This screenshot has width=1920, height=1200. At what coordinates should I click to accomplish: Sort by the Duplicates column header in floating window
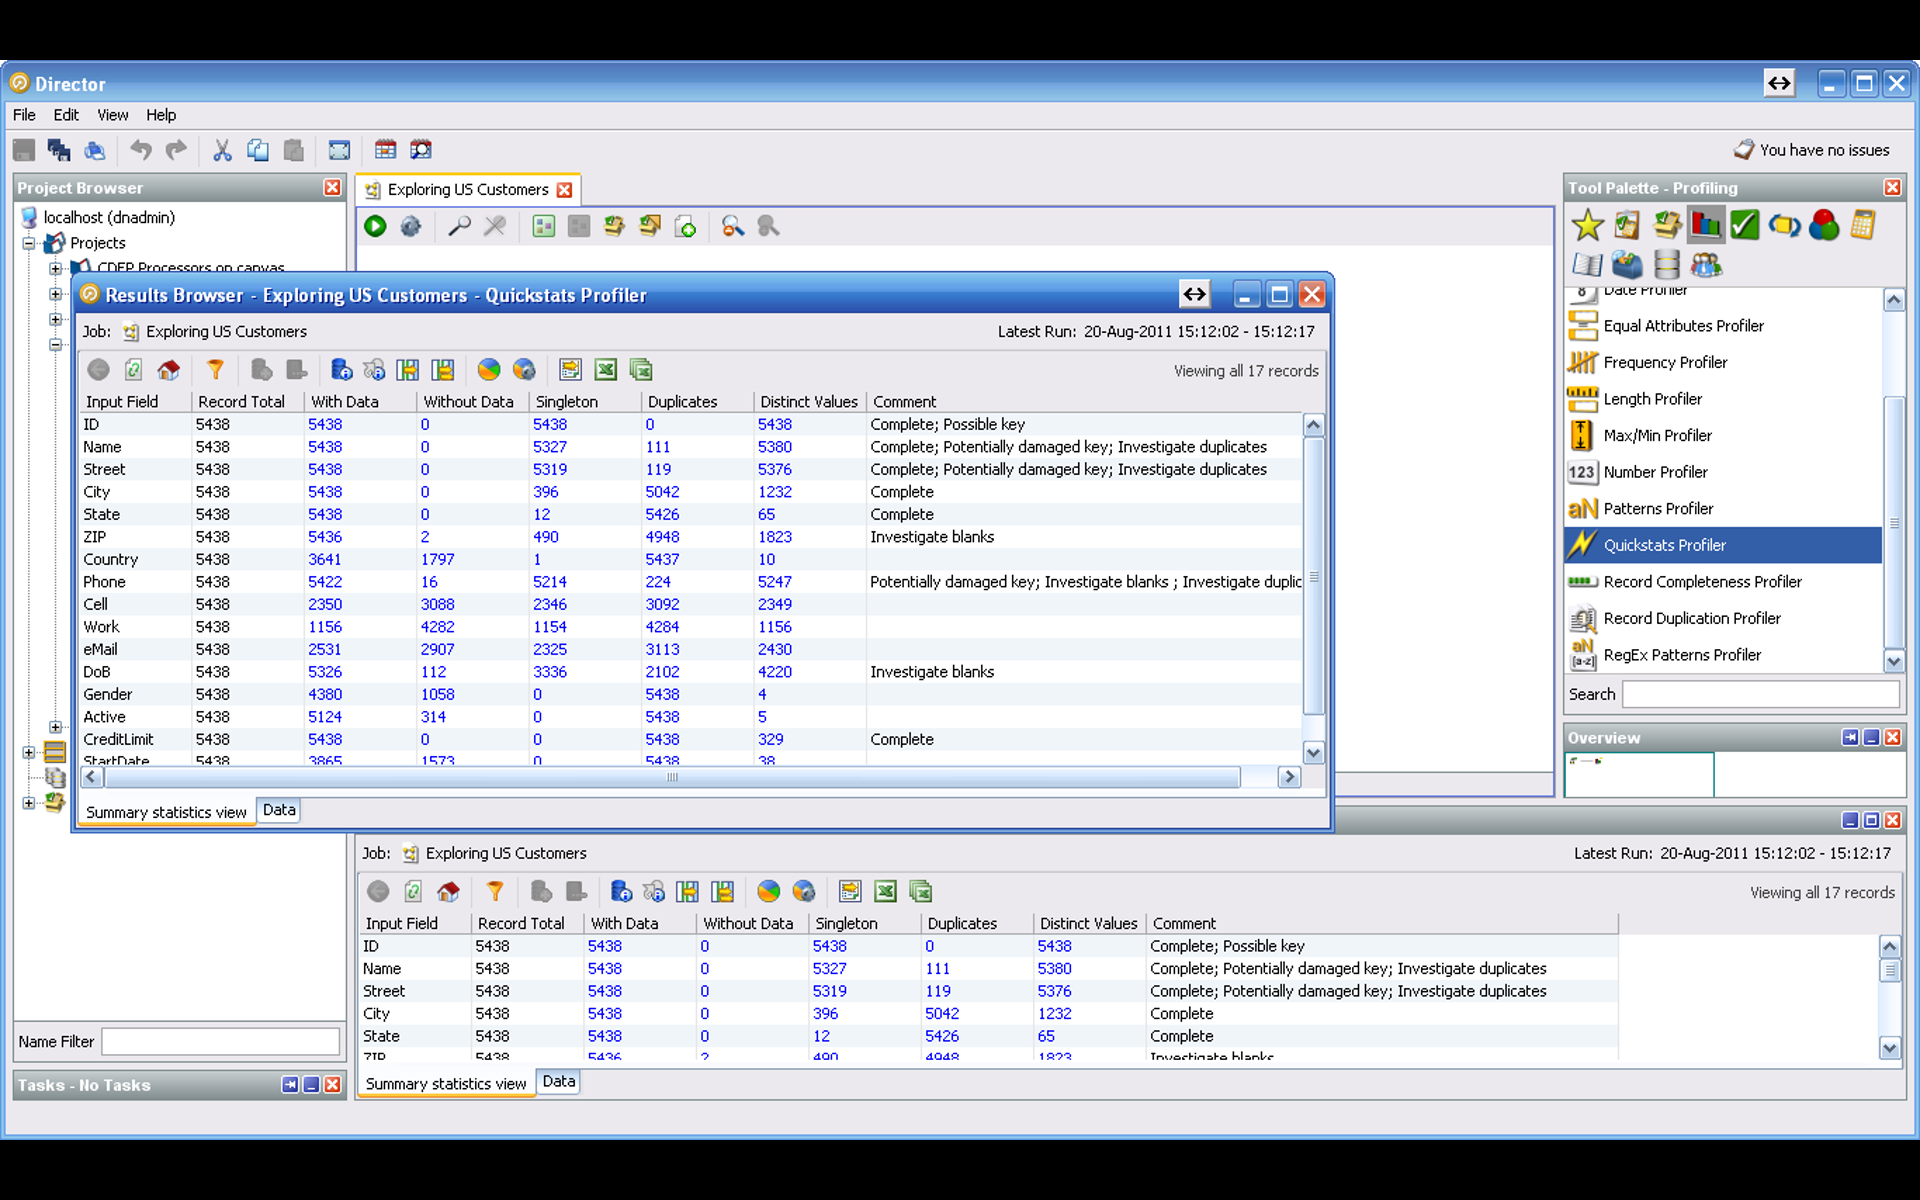683,401
